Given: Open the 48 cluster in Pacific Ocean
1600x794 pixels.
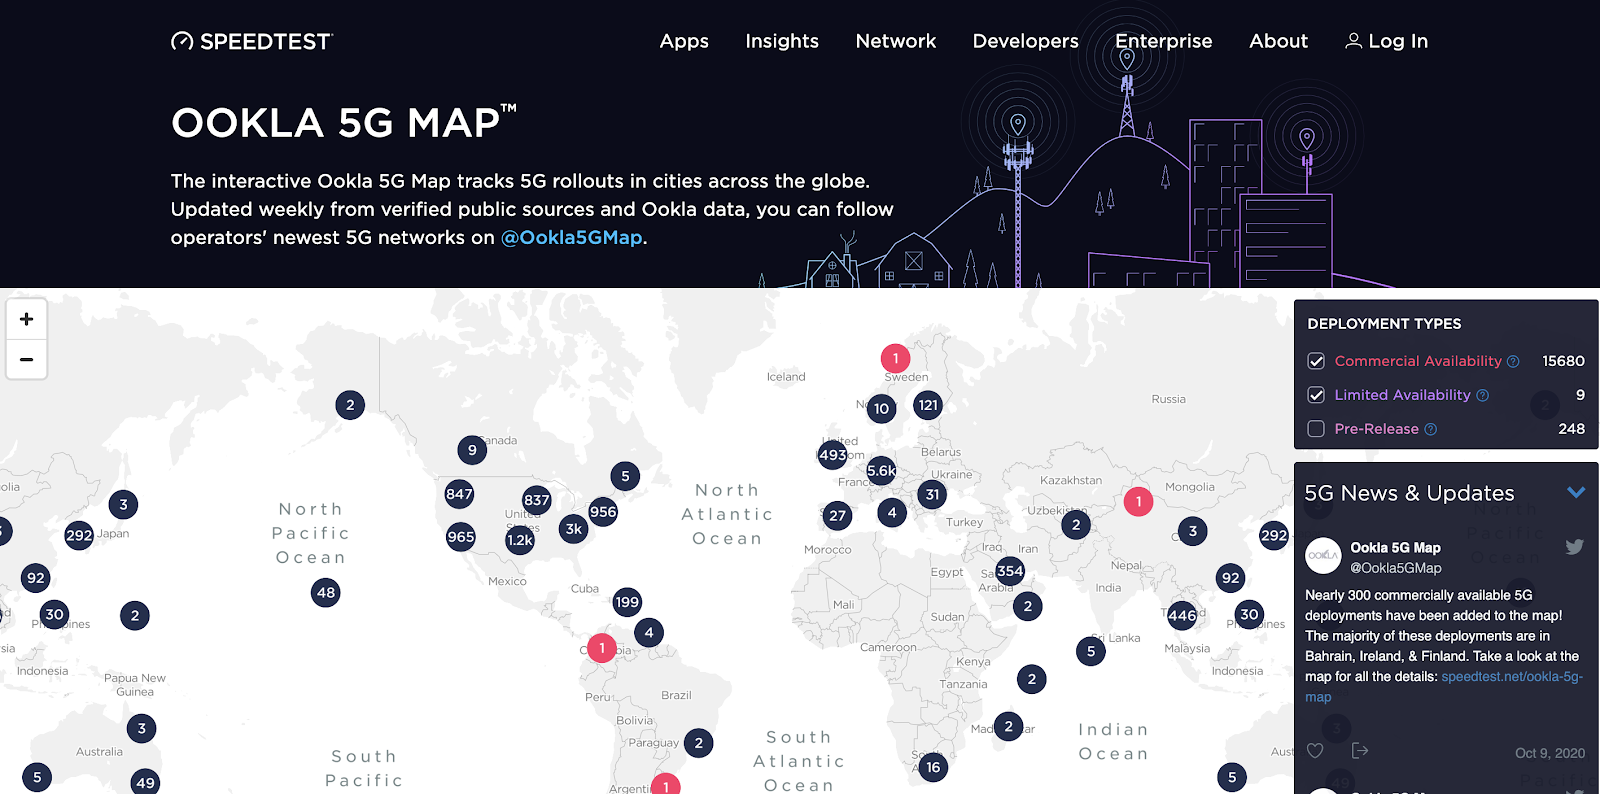Looking at the screenshot, I should tap(326, 592).
